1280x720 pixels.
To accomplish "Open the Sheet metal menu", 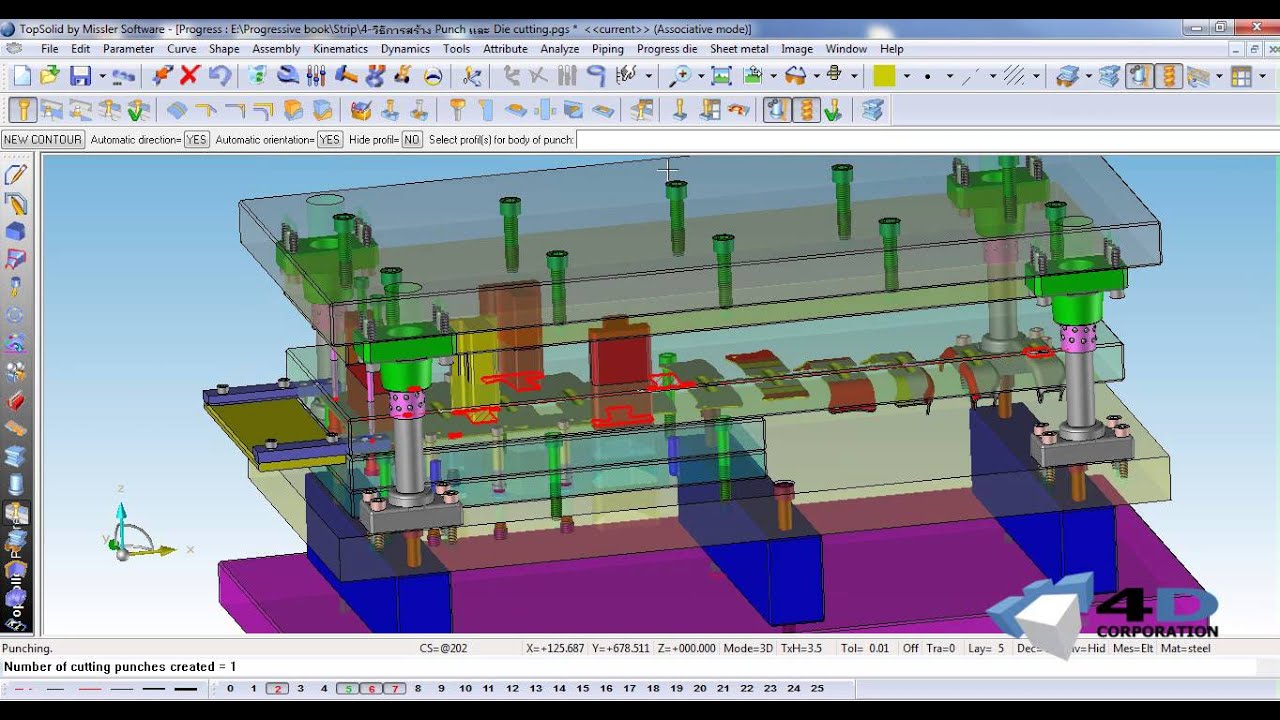I will (x=739, y=48).
